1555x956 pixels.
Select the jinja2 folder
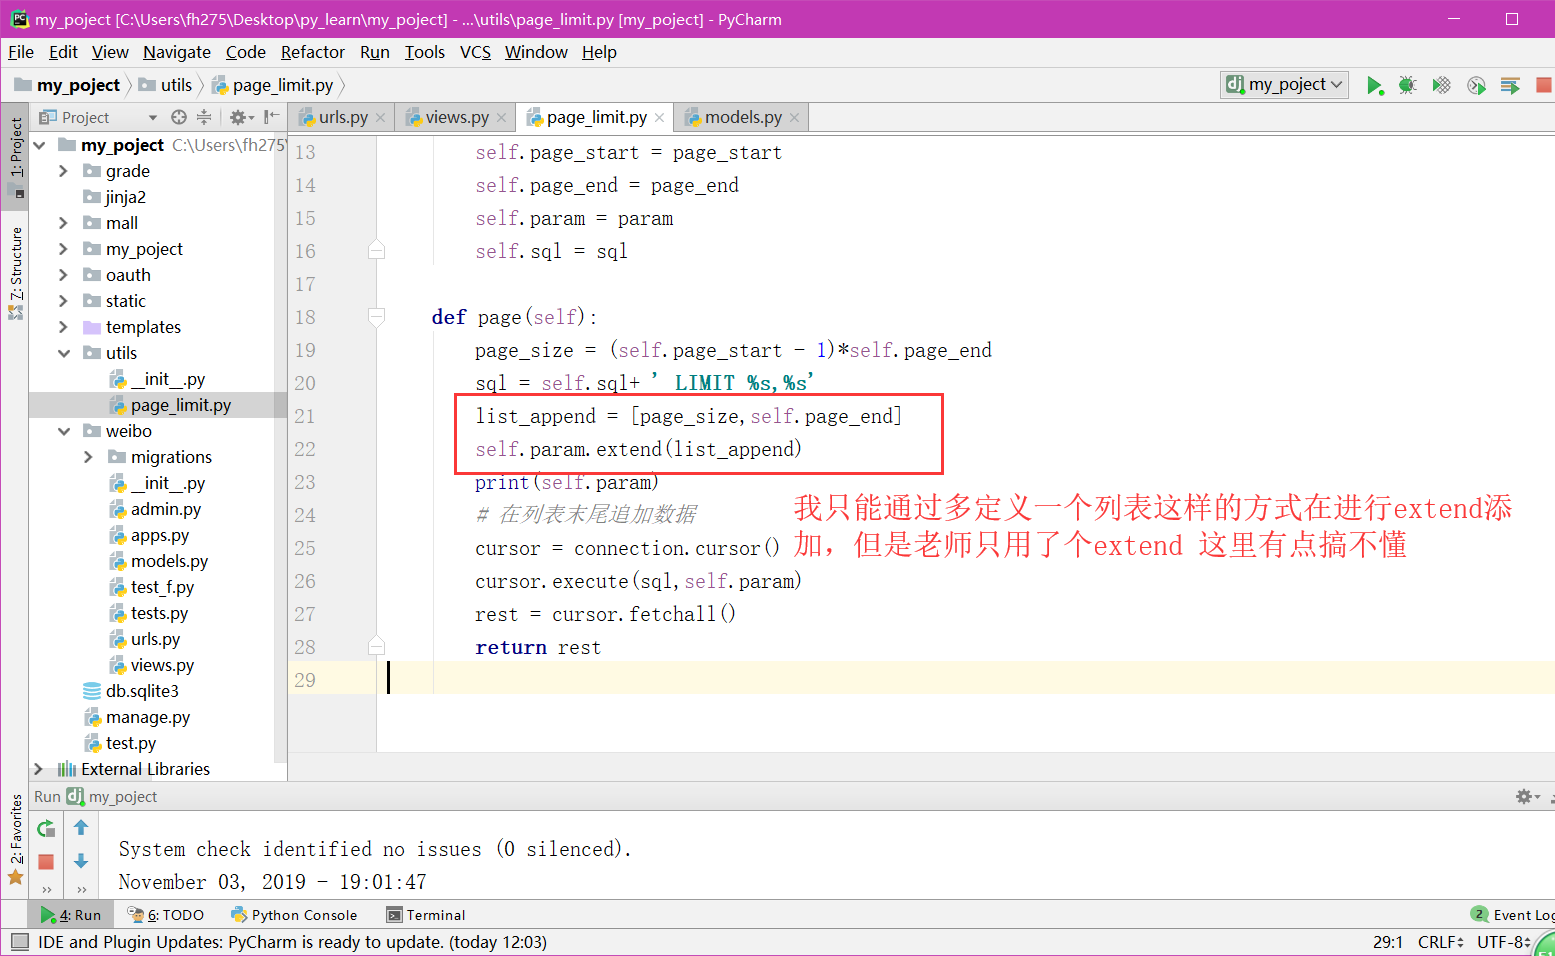coord(125,198)
